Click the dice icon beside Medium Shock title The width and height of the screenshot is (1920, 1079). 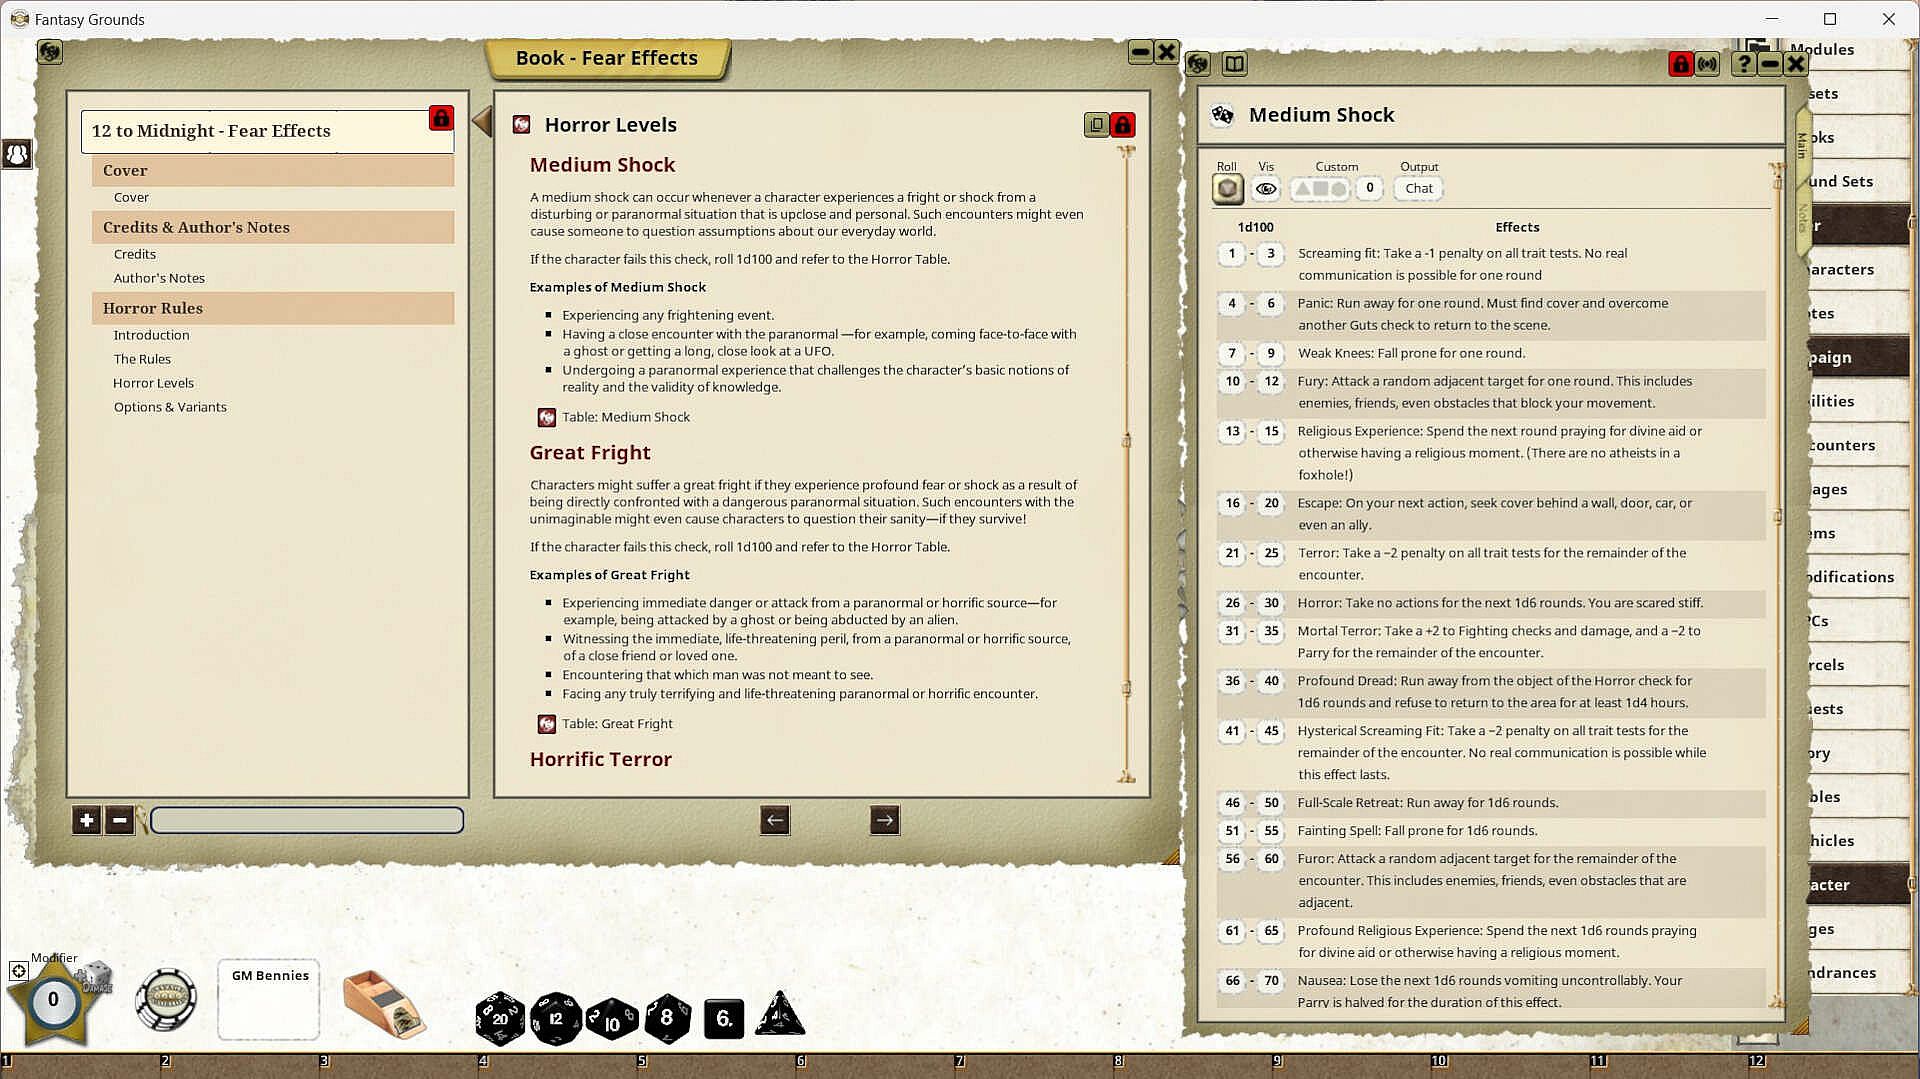[1222, 115]
